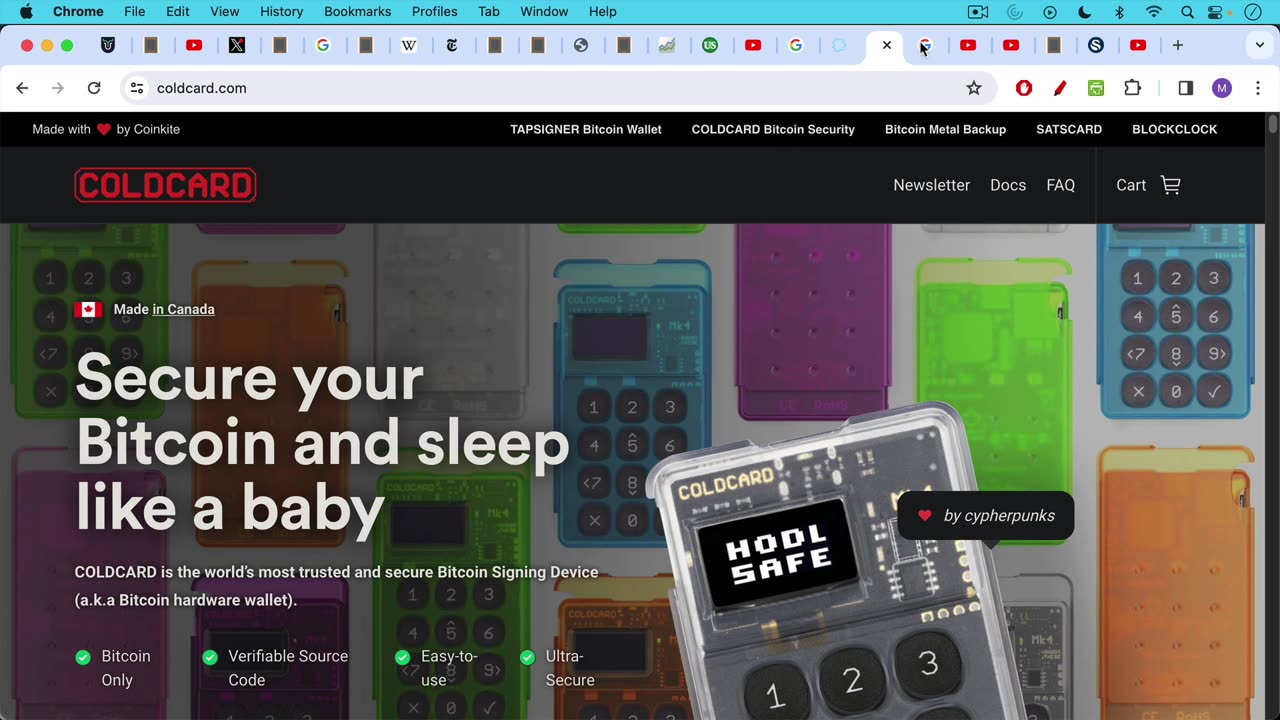The width and height of the screenshot is (1280, 720).
Task: View site information icon in address bar
Action: click(137, 88)
